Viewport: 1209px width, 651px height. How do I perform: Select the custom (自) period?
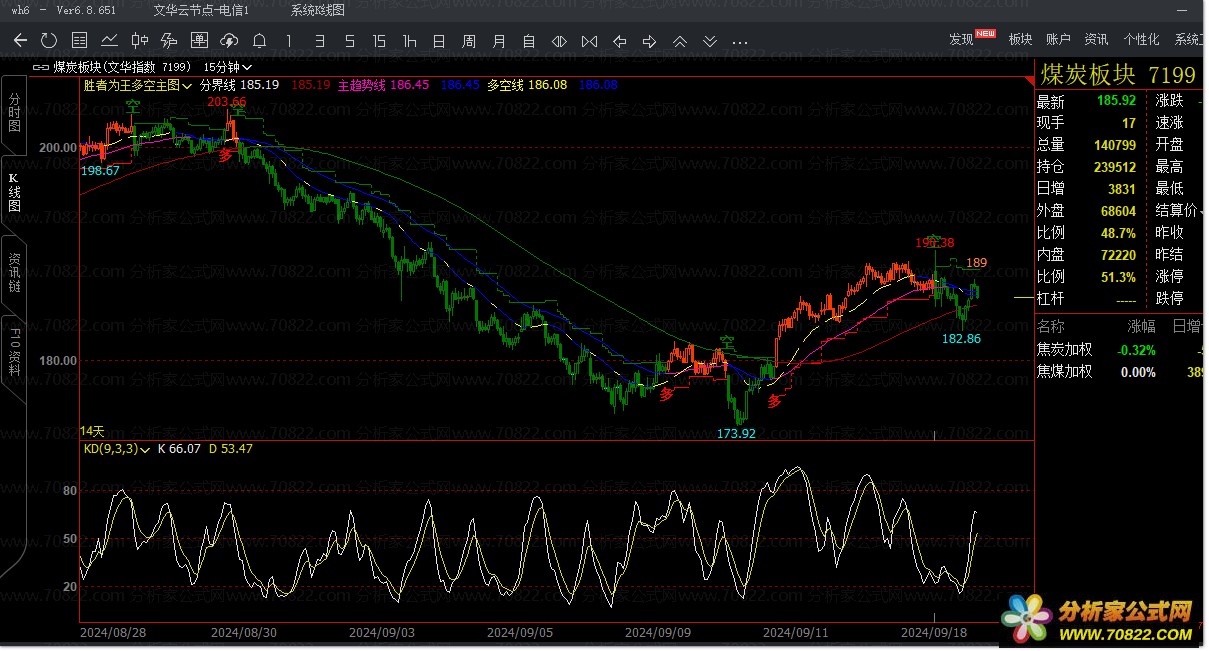[x=529, y=41]
